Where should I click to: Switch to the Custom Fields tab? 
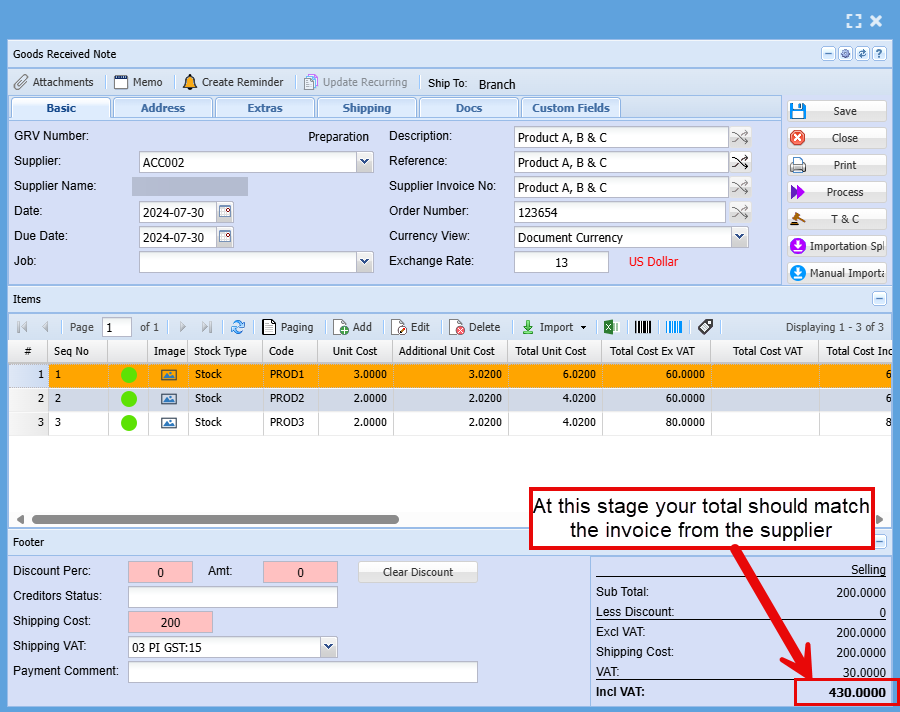coord(571,108)
